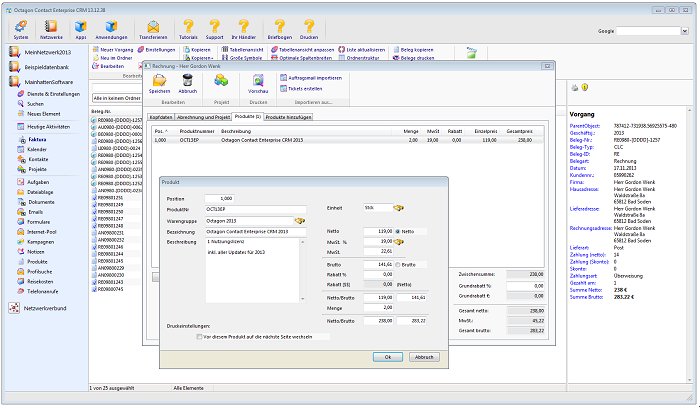
Task: Click the Position input field
Action: pos(219,199)
